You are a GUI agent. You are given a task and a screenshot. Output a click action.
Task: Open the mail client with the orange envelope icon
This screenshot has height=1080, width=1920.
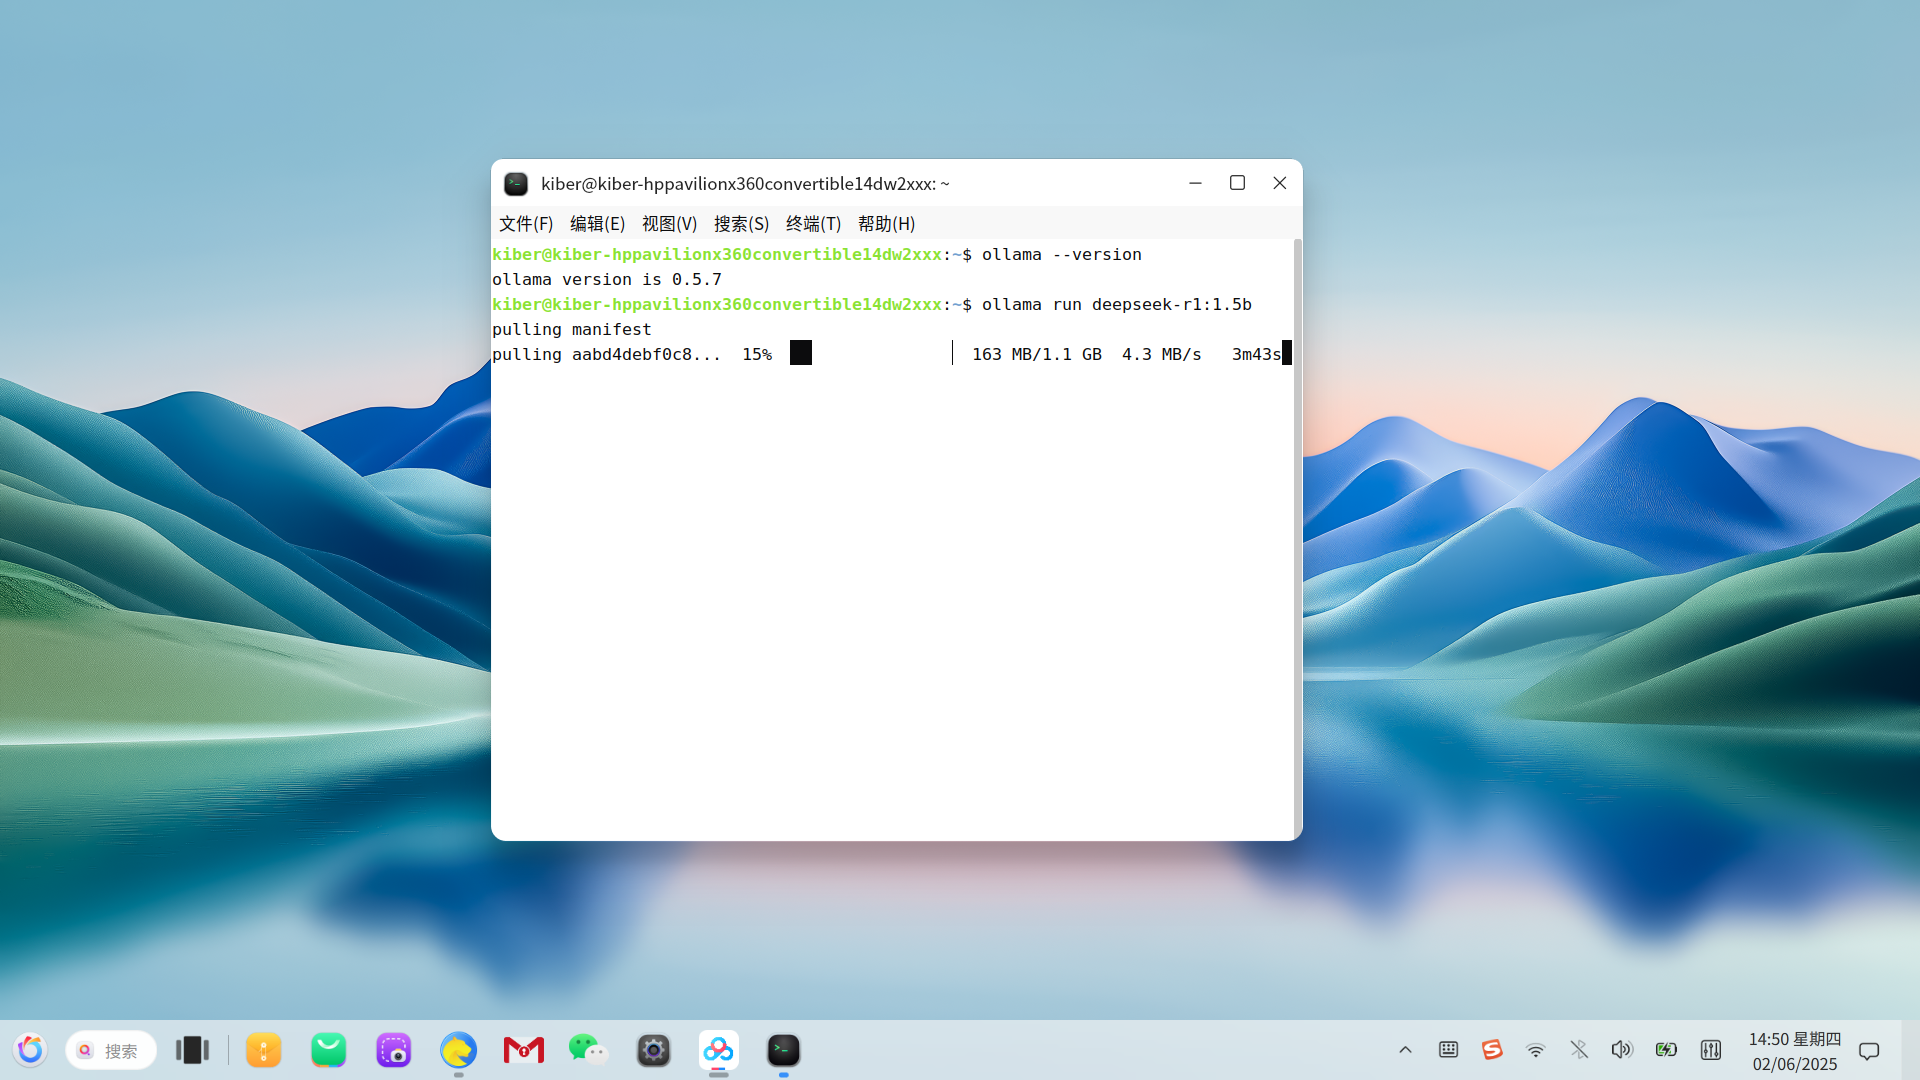click(263, 1050)
